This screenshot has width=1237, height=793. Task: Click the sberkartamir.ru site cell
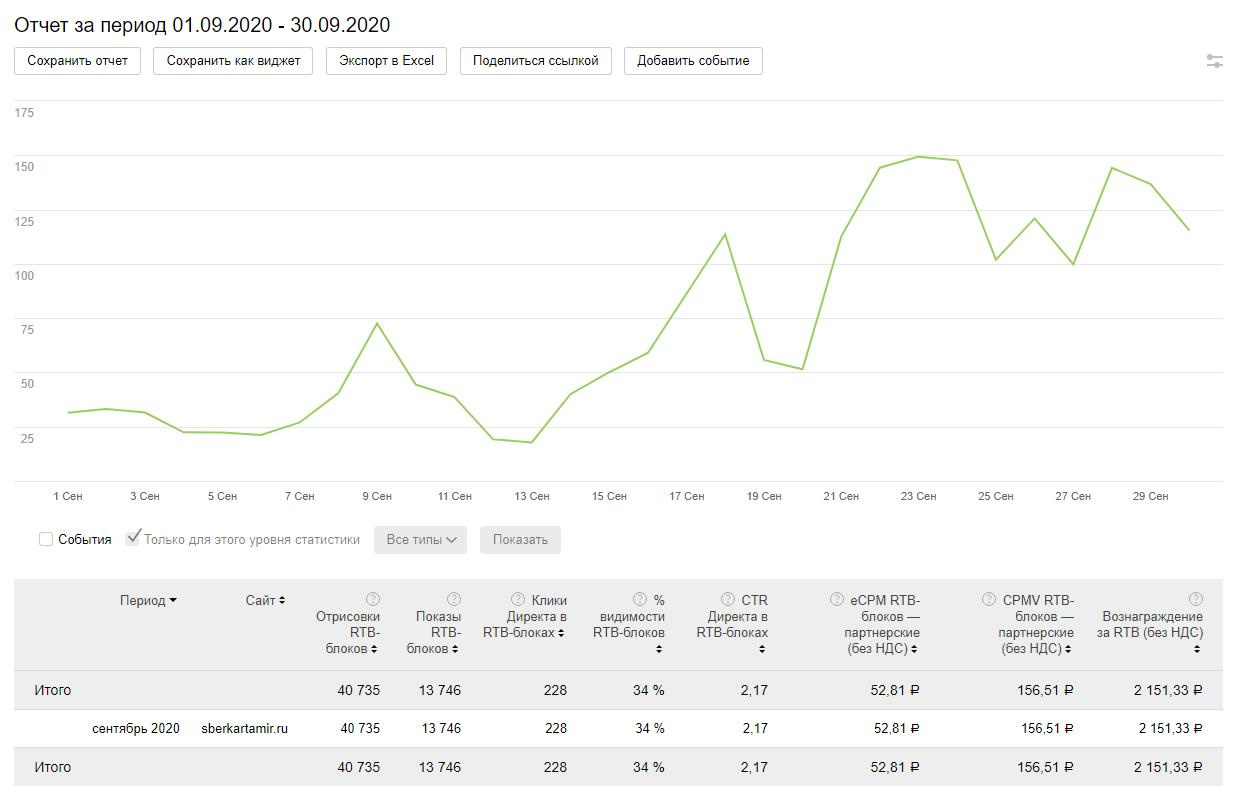[244, 728]
